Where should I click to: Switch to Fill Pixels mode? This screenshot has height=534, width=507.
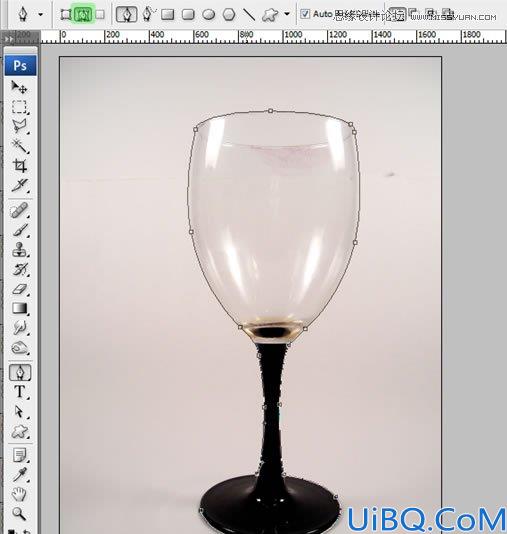pos(100,15)
